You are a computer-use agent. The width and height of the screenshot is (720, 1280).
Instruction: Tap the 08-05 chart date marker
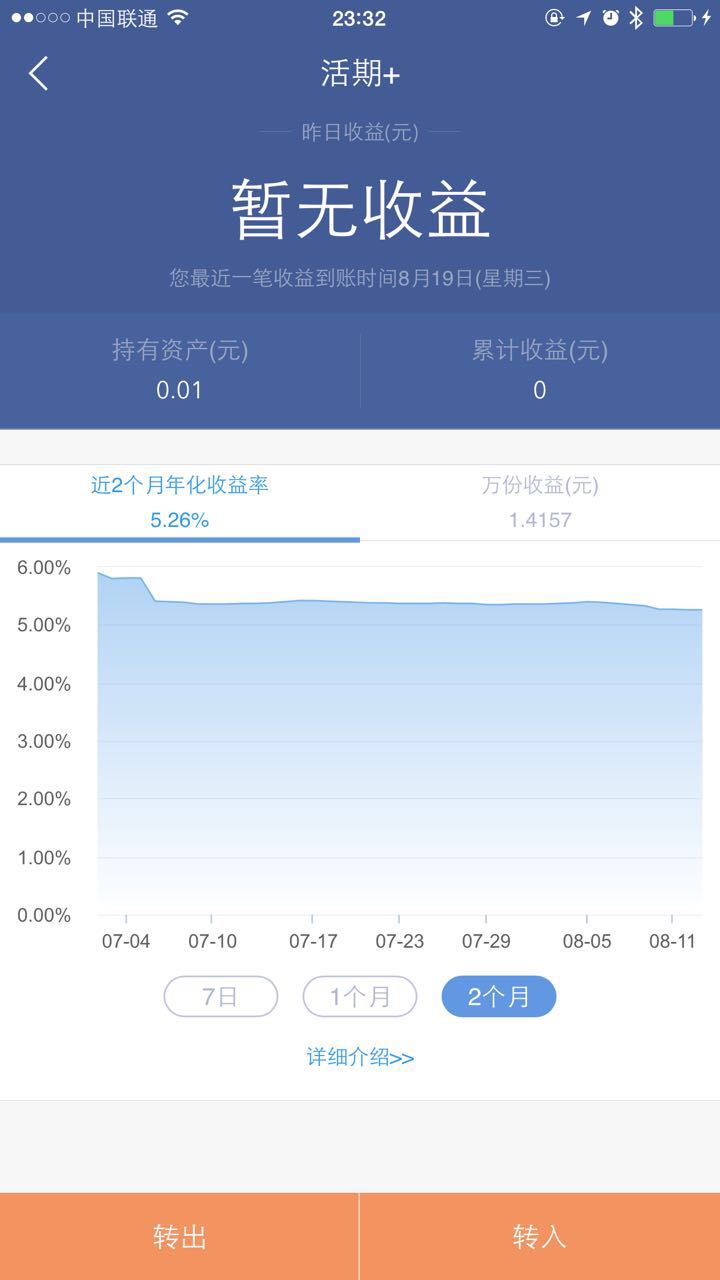point(586,941)
